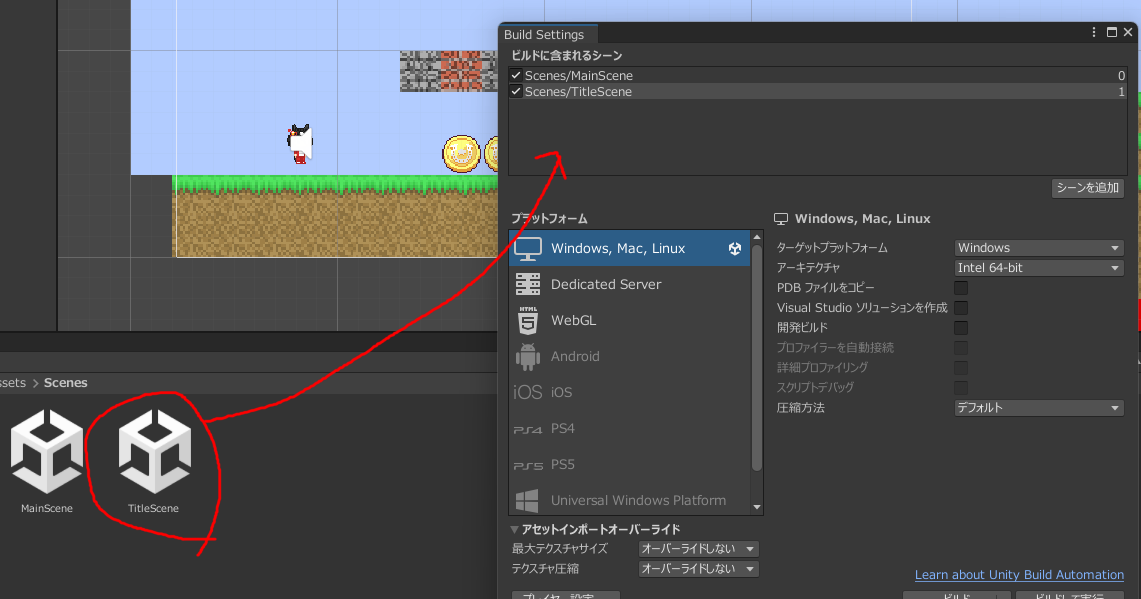
Task: Open テクスチャ圧縮 override dropdown
Action: tap(698, 568)
